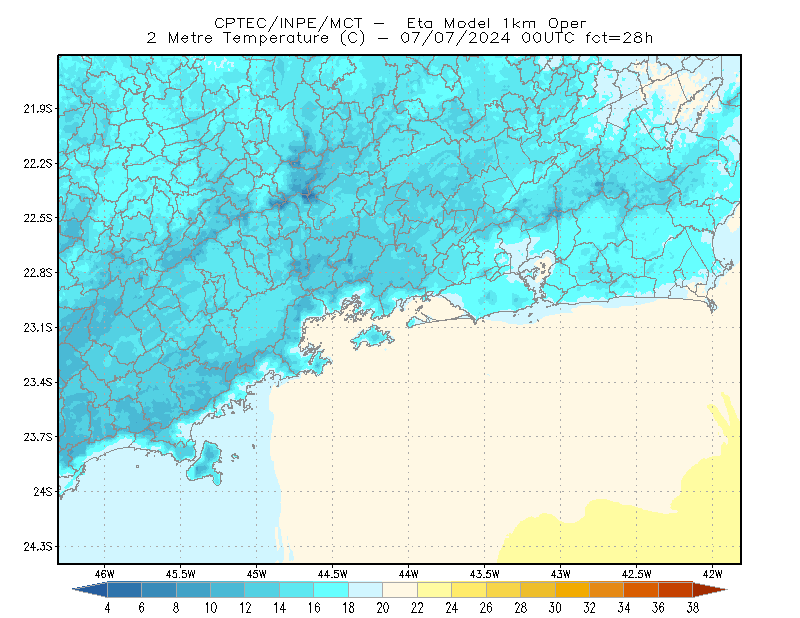Click the 21.9S latitude axis label
Viewport: 800px width, 618px height.
coord(38,109)
